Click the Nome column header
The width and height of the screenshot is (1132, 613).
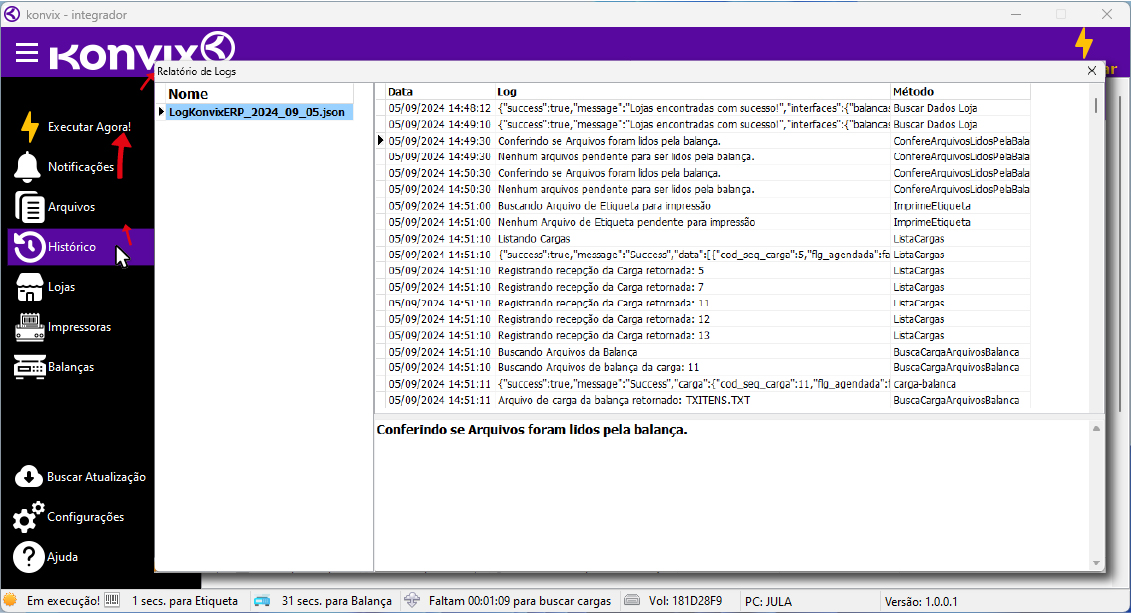point(188,94)
